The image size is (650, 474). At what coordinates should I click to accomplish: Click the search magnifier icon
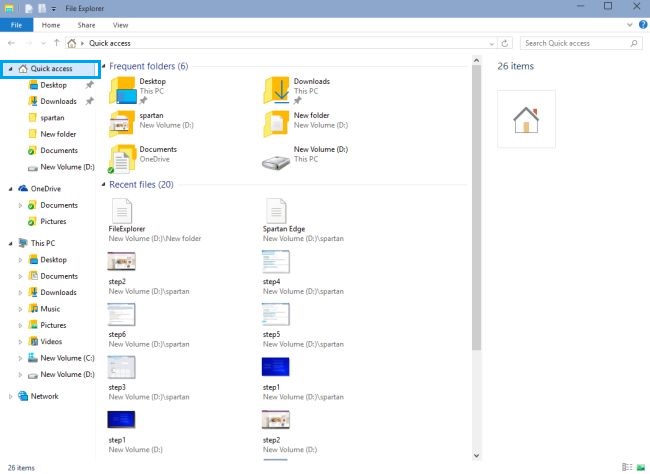pyautogui.click(x=634, y=43)
